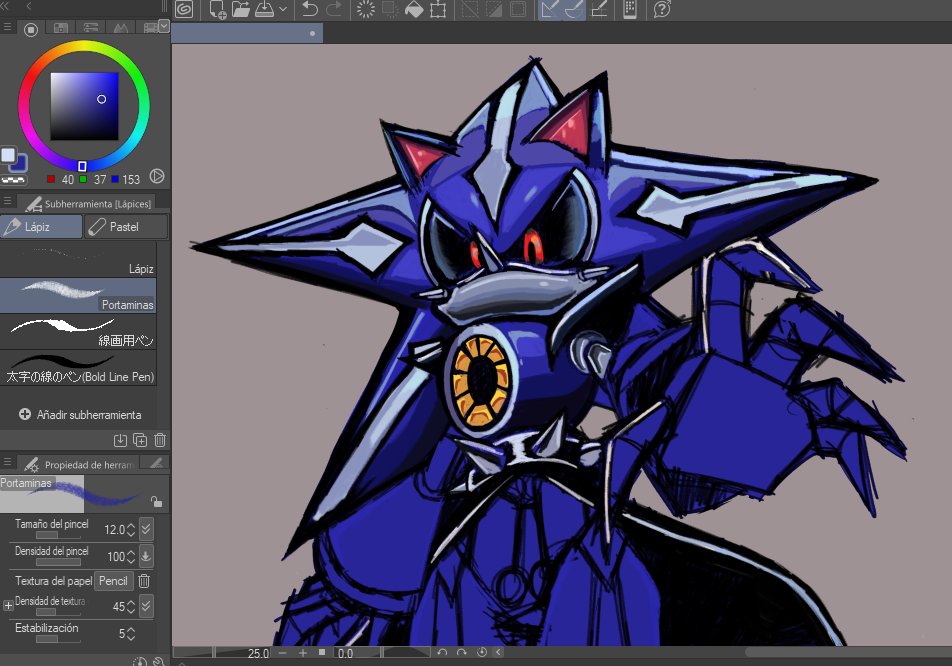This screenshot has height=666, width=952.
Task: Toggle Show selection border icon
Action: click(518, 9)
